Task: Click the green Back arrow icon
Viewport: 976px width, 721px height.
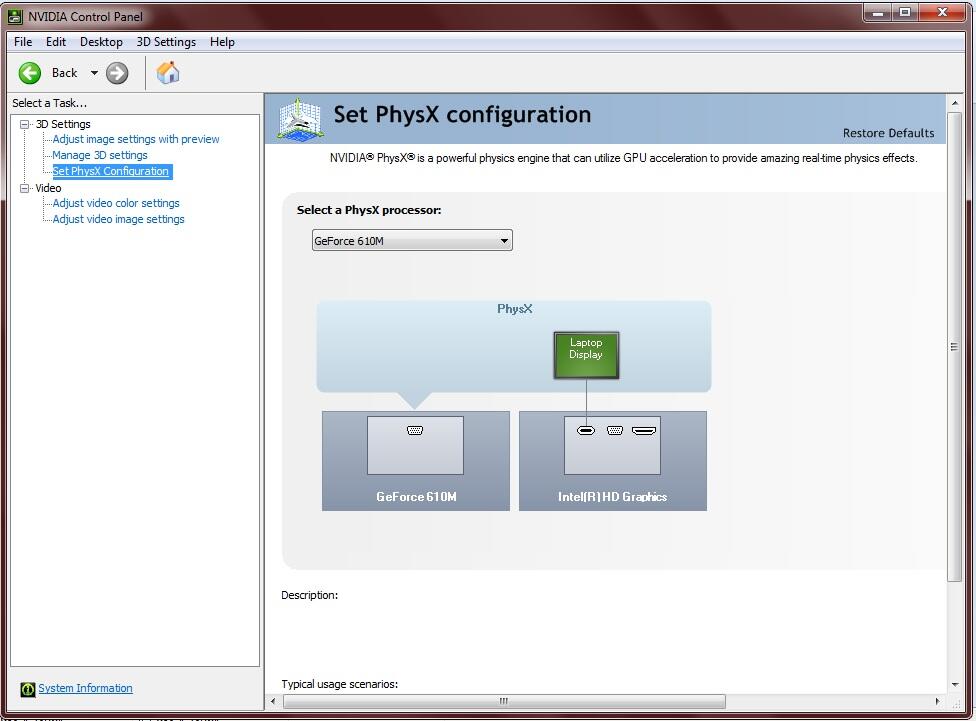Action: [x=30, y=73]
